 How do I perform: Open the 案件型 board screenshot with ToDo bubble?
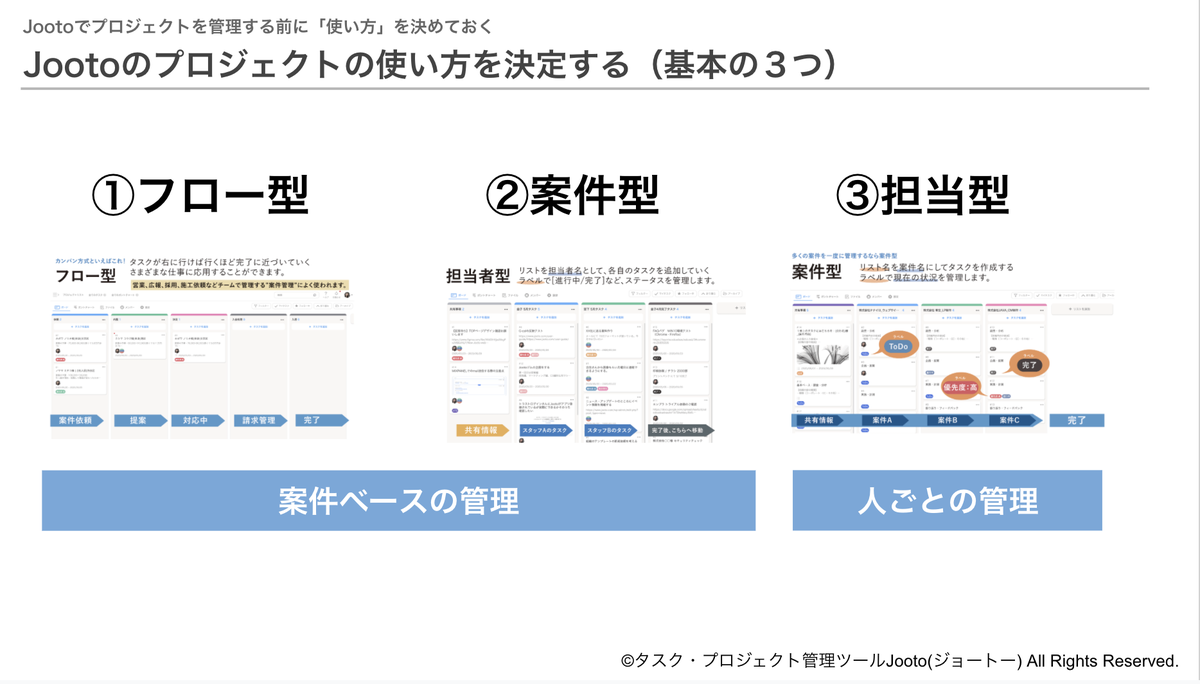[953, 343]
